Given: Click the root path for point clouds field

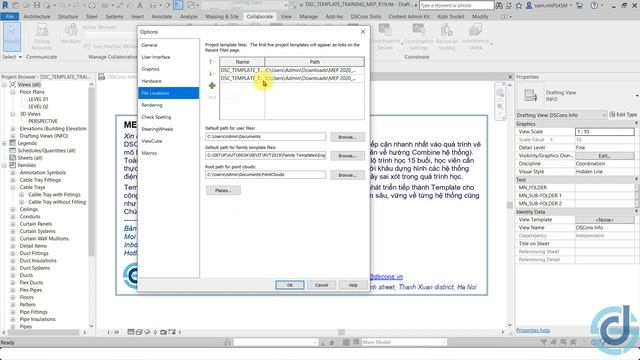Looking at the screenshot, I should [x=266, y=175].
